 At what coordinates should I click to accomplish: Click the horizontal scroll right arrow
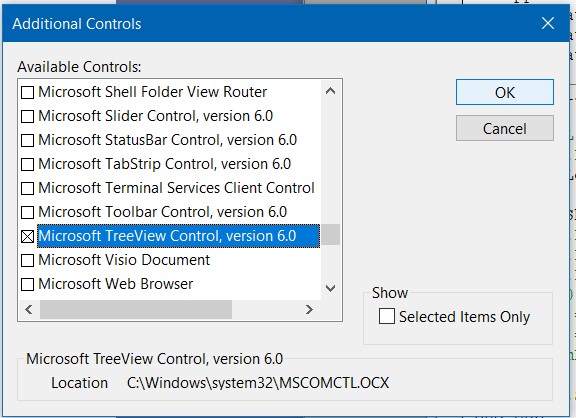coord(309,310)
